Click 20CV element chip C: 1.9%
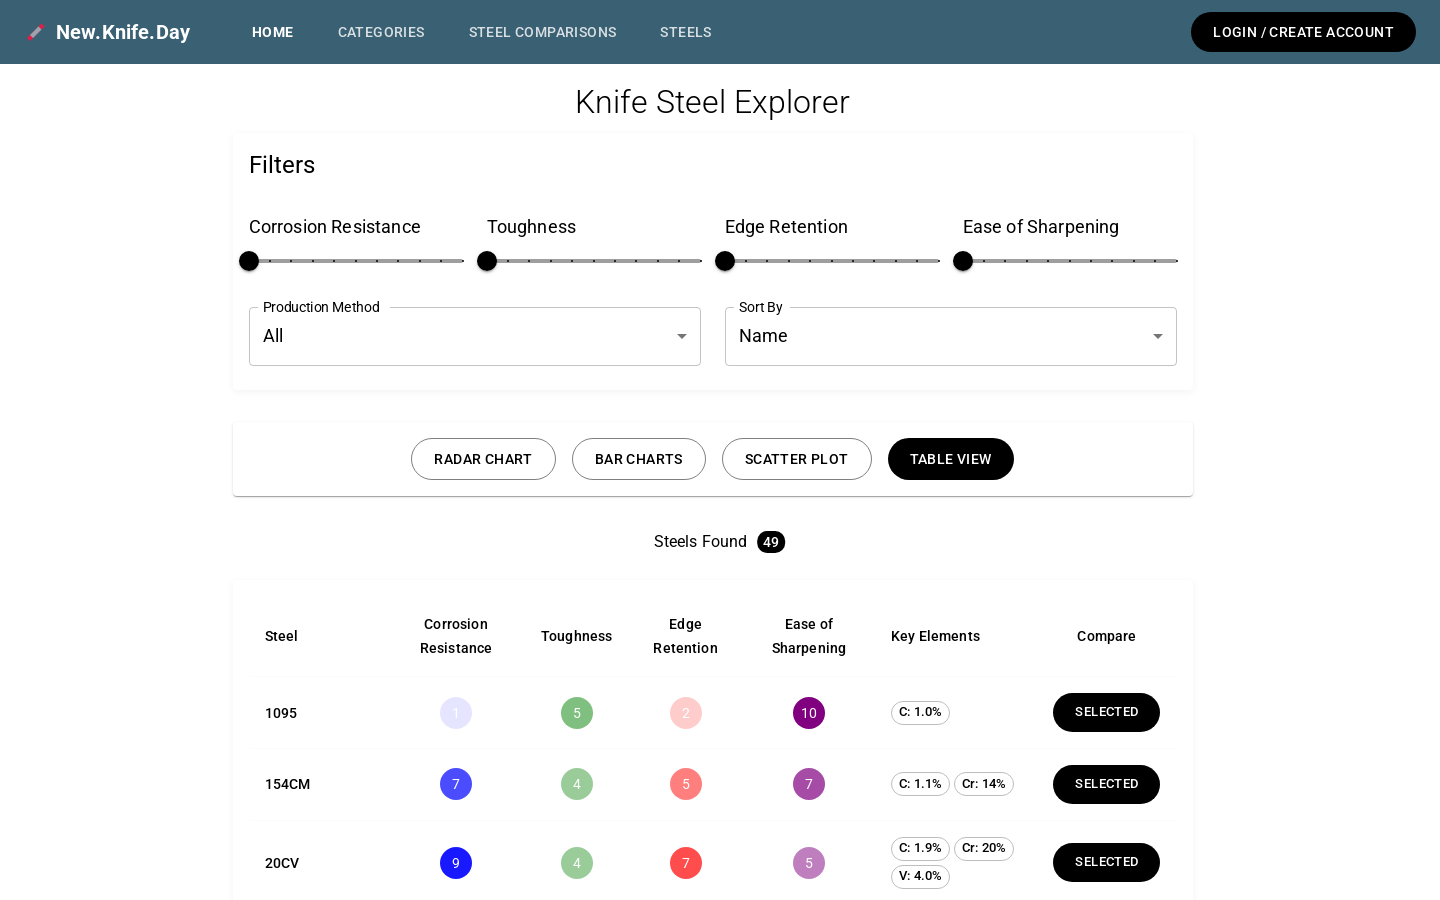 (x=920, y=848)
